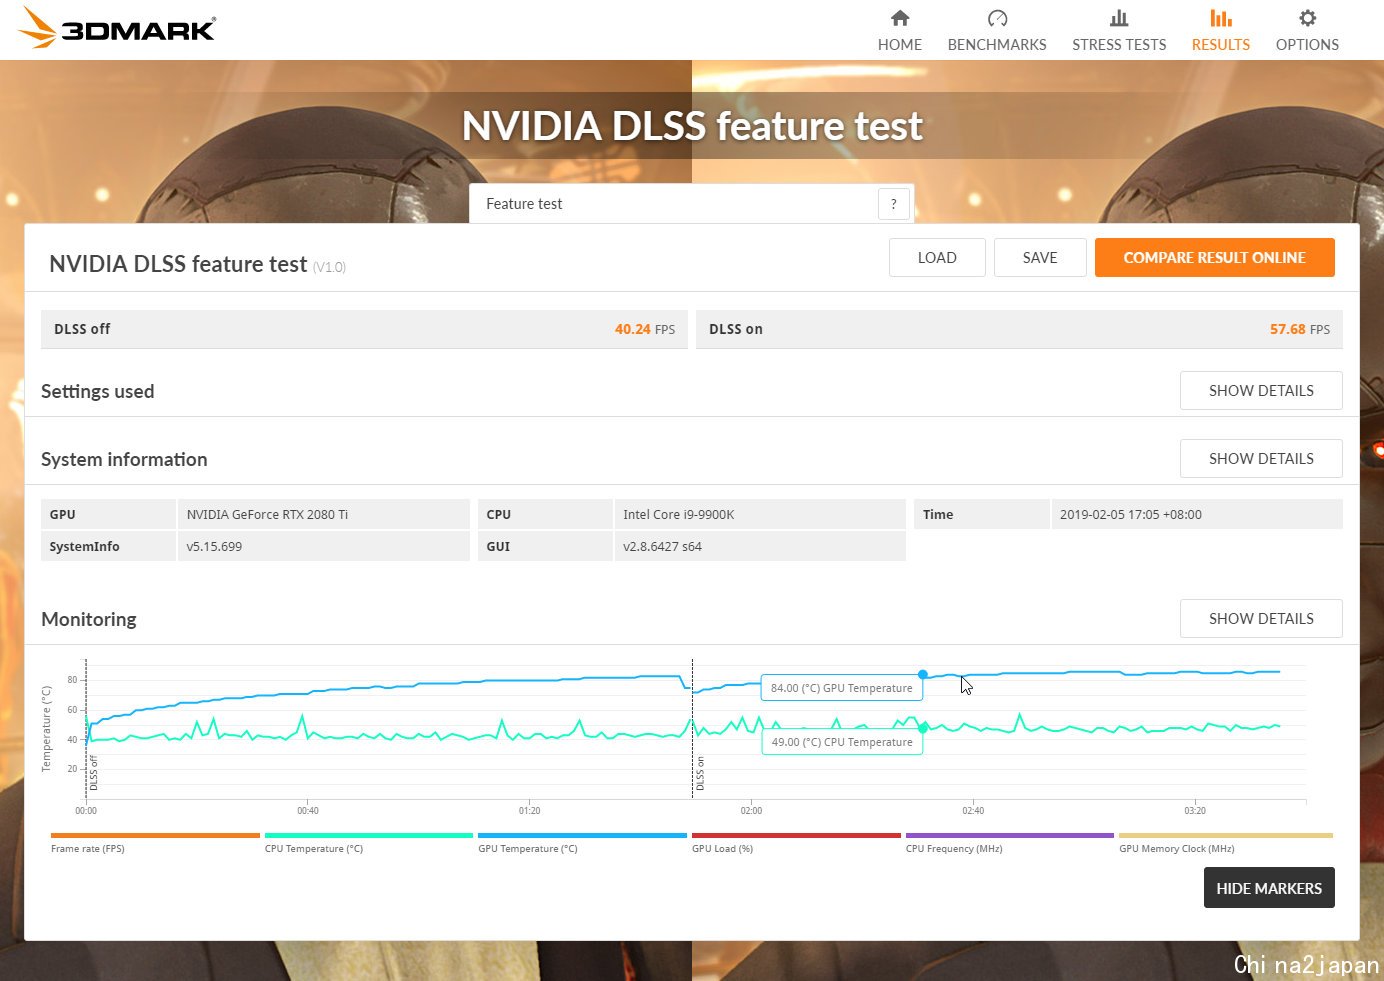Click the Benchmarks gauge icon

[997, 18]
